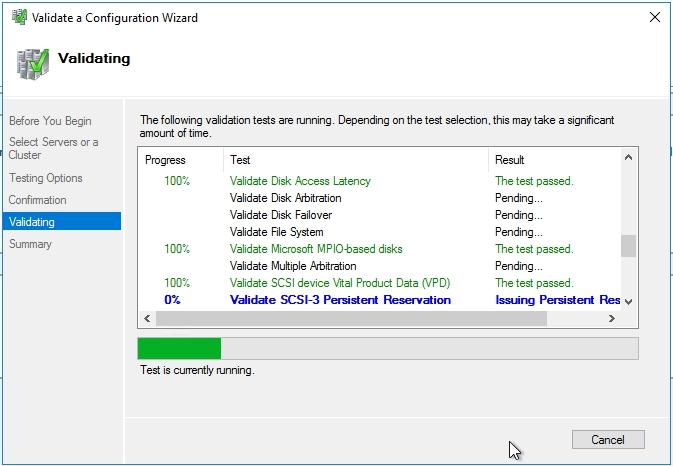Select the Before You Begin step

50,121
